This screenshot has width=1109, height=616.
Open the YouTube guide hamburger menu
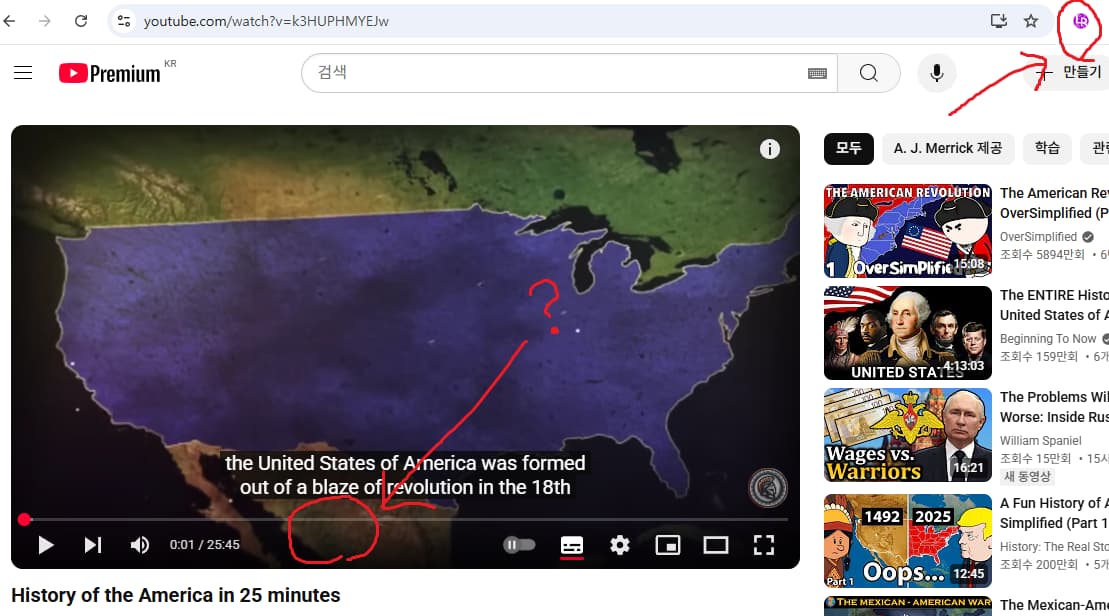click(x=23, y=73)
